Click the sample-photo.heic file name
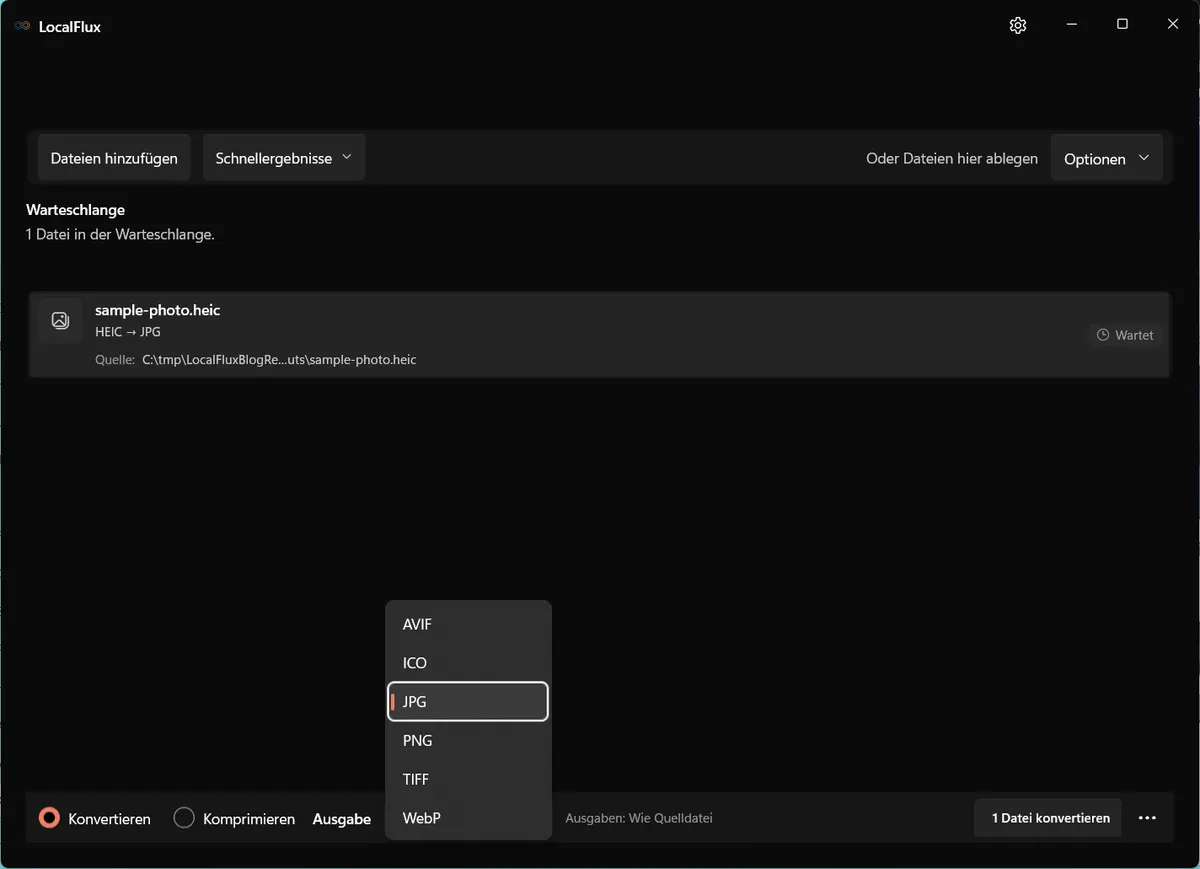Screen dimensions: 1200x869 click(x=157, y=310)
